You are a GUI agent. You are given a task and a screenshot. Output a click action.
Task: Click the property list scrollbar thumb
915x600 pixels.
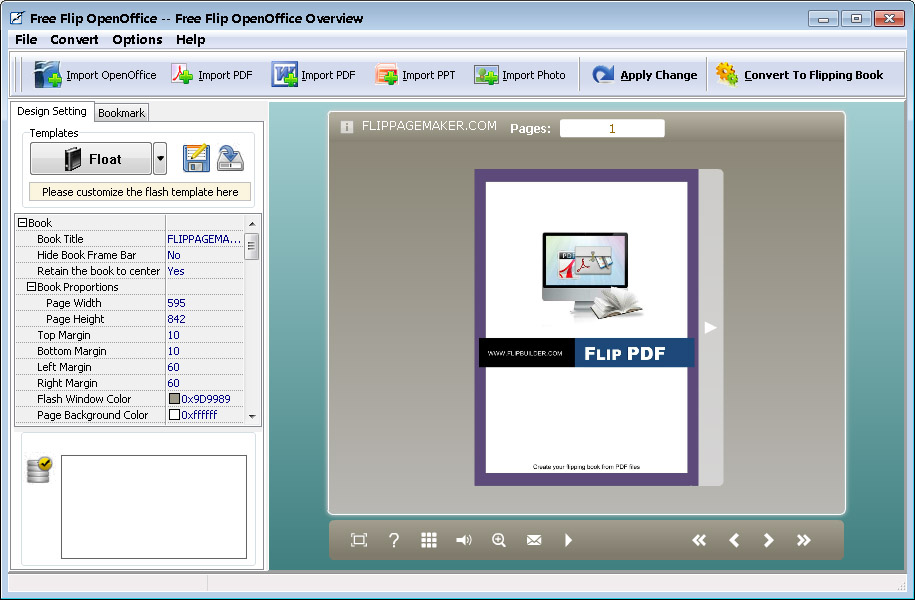[x=252, y=246]
